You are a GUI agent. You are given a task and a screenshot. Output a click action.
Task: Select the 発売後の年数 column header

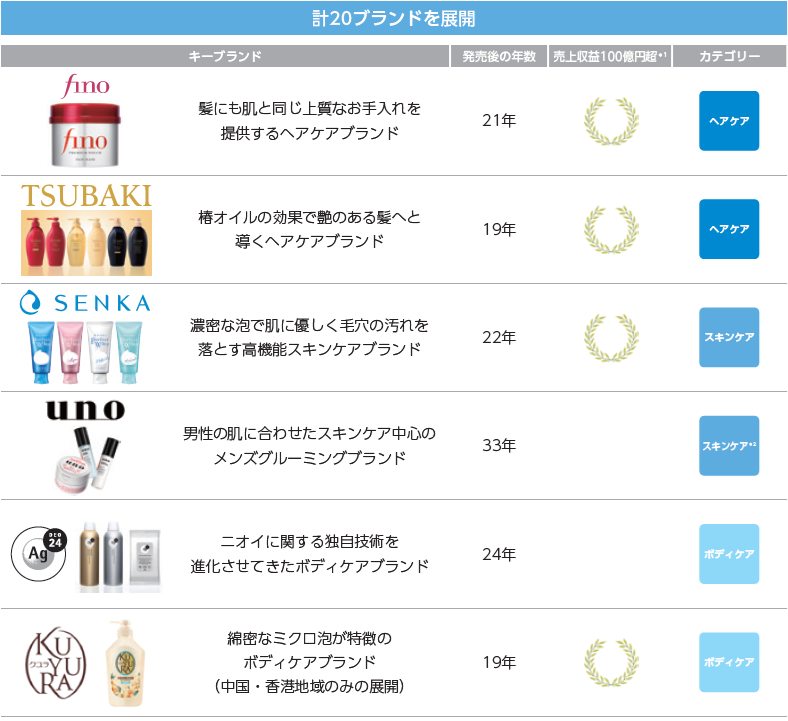499,57
